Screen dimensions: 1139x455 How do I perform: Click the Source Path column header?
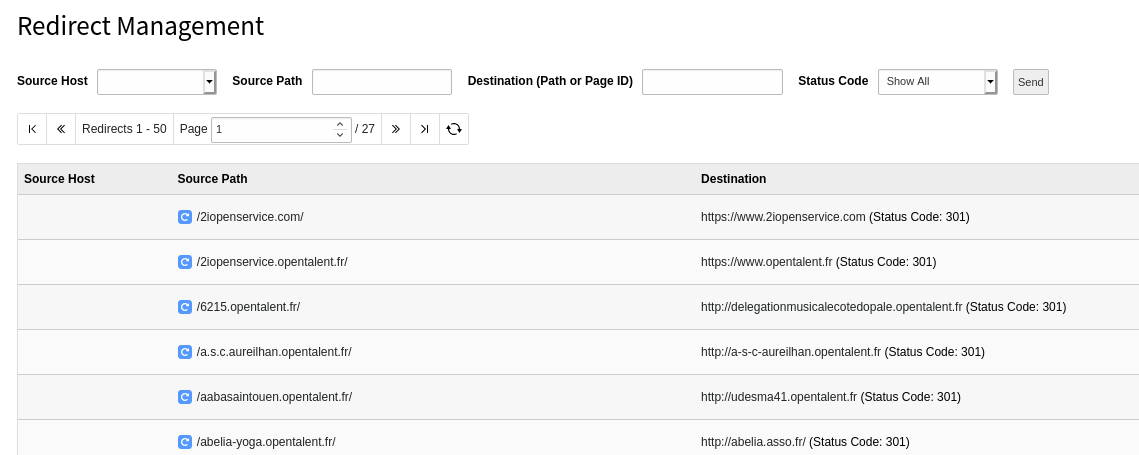point(212,179)
